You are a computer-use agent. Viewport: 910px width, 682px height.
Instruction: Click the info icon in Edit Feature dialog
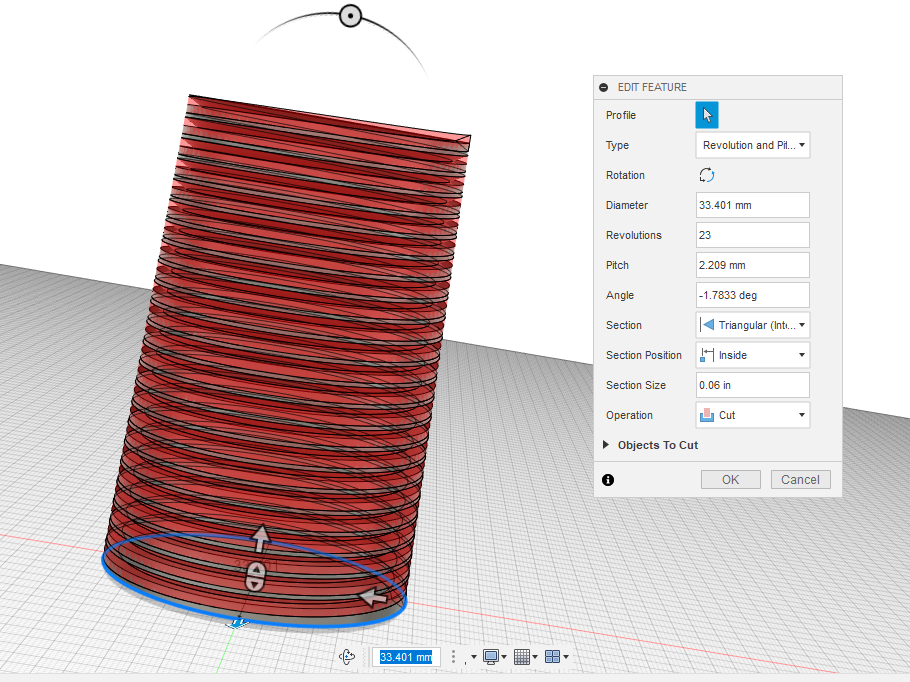click(607, 480)
